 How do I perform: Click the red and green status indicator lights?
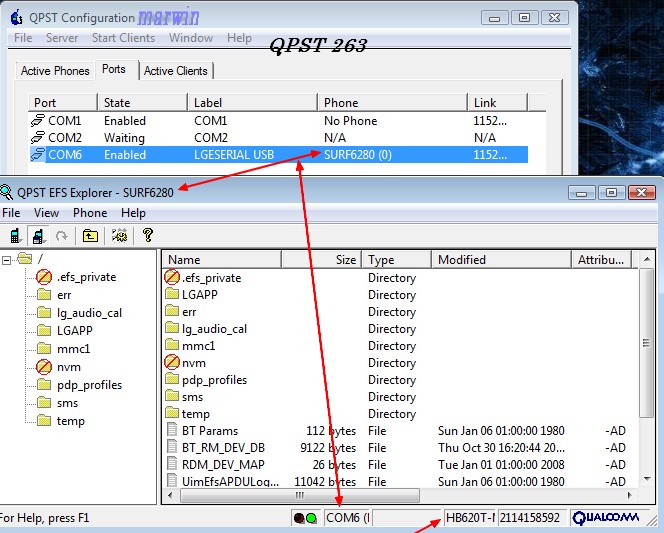coord(306,518)
